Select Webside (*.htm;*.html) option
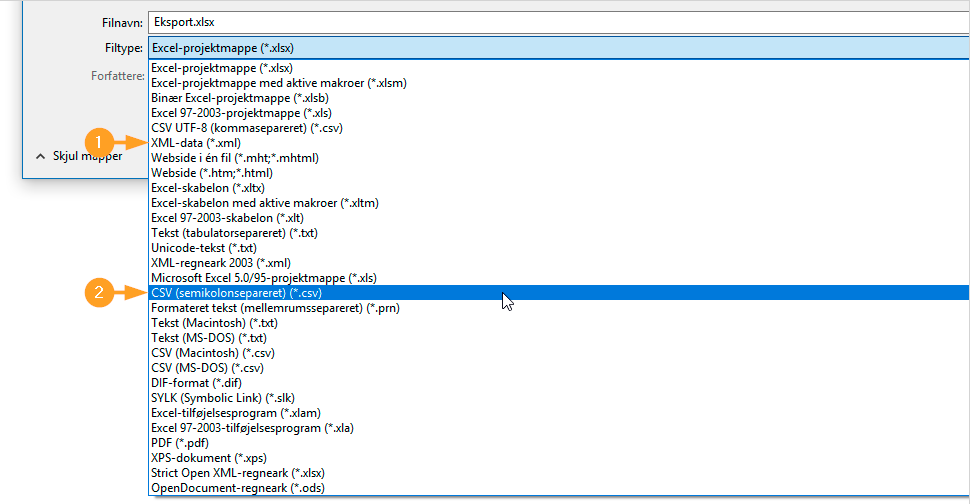970x504 pixels. 559,173
